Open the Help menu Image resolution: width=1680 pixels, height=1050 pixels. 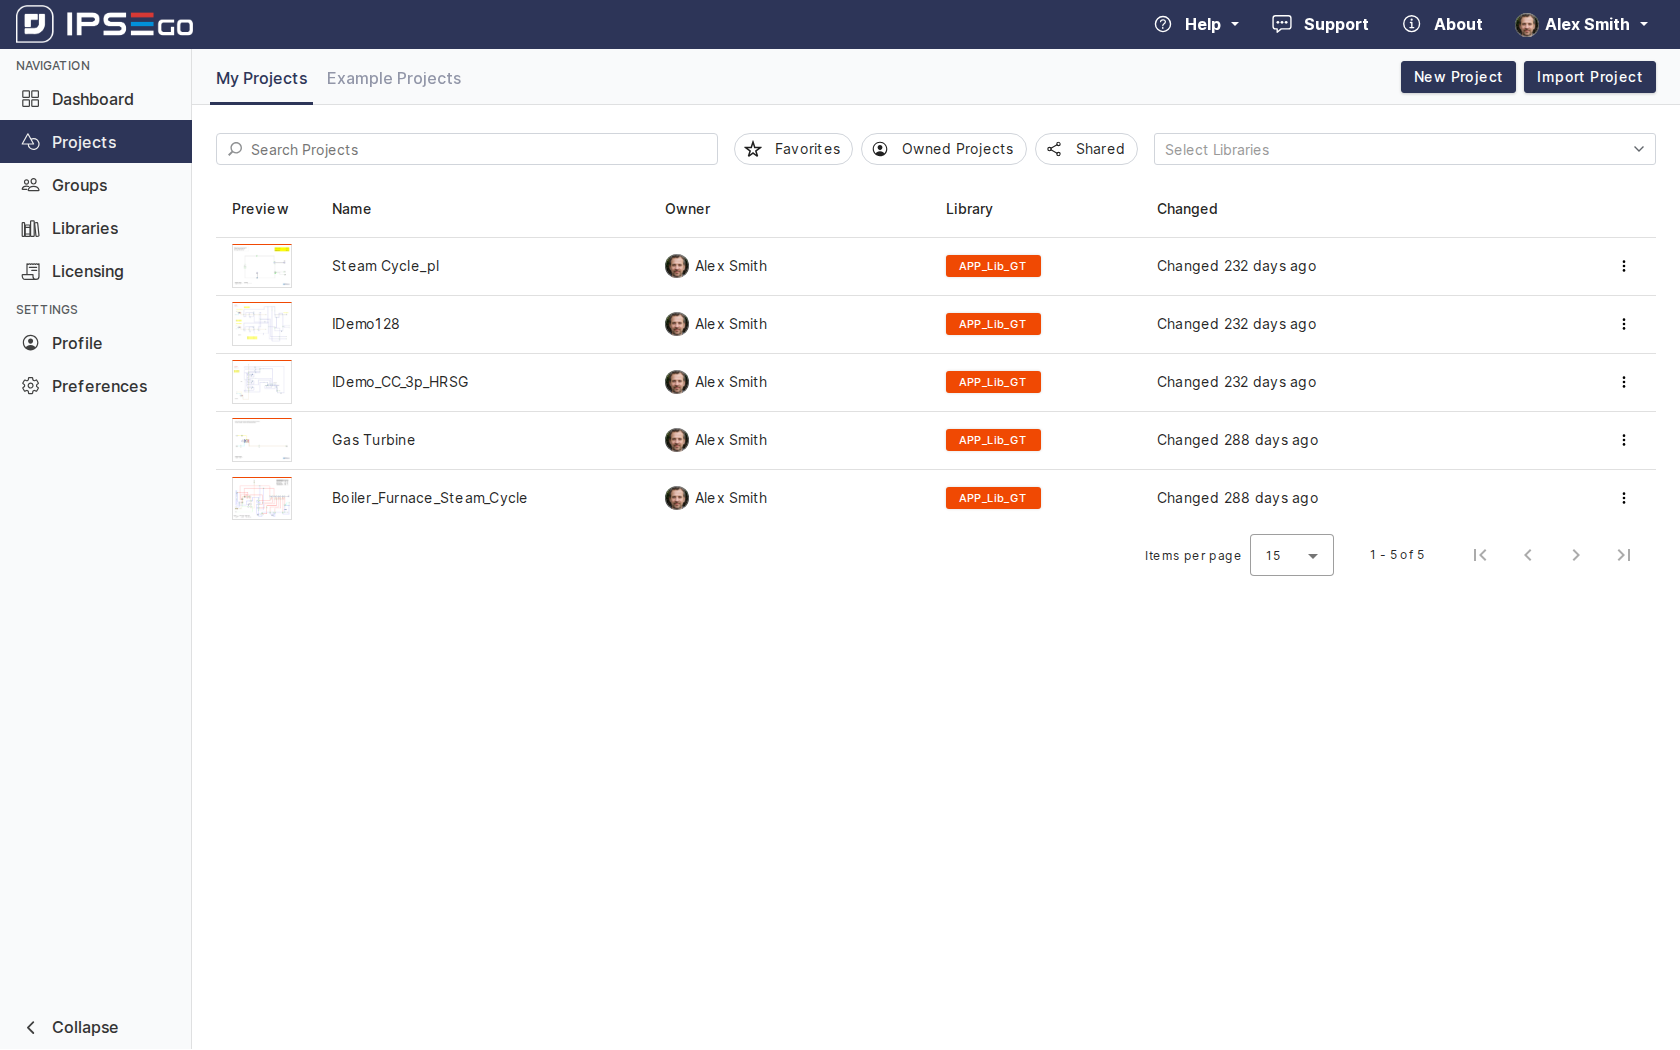(x=1197, y=24)
